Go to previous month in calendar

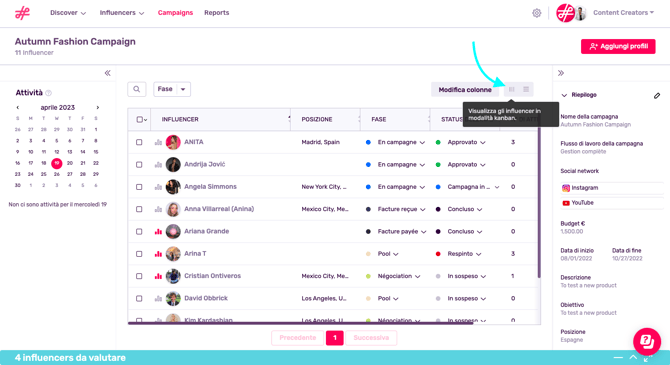coord(18,108)
